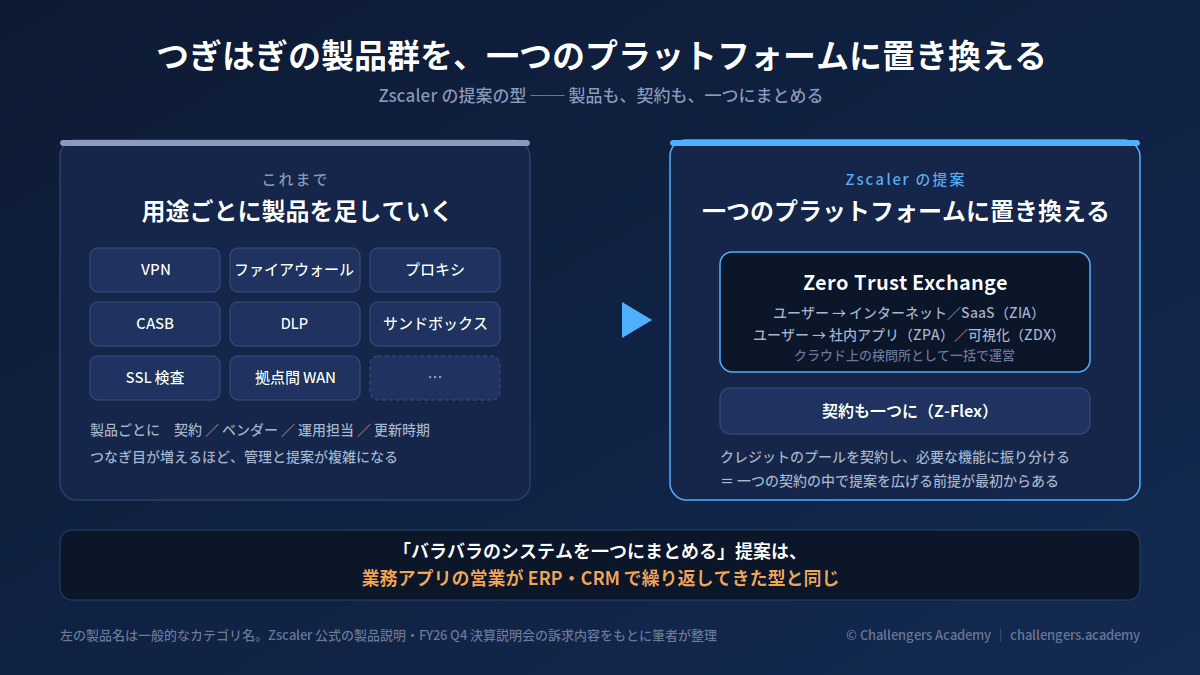
Task: Select the CASB product box
Action: point(155,324)
